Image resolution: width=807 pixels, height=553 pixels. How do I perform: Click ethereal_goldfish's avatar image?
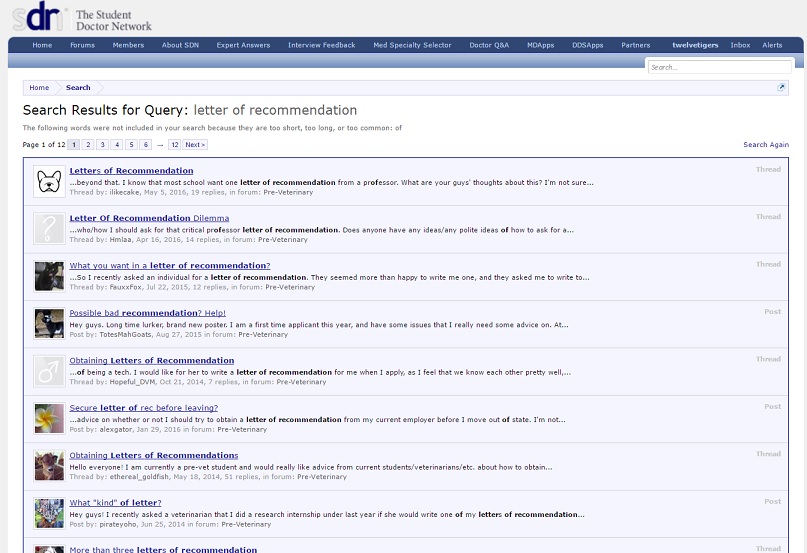pos(49,466)
